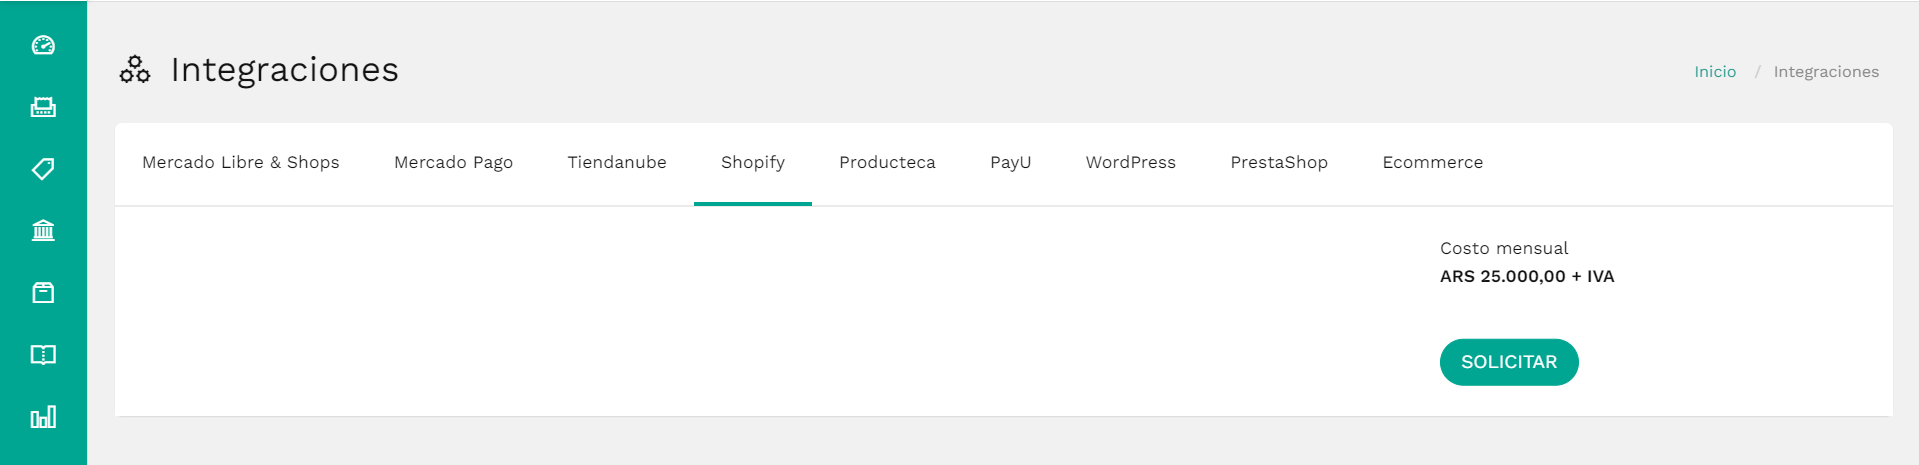Switch to Mercado Libre & Shops tab
Image resolution: width=1919 pixels, height=465 pixels.
(x=241, y=163)
